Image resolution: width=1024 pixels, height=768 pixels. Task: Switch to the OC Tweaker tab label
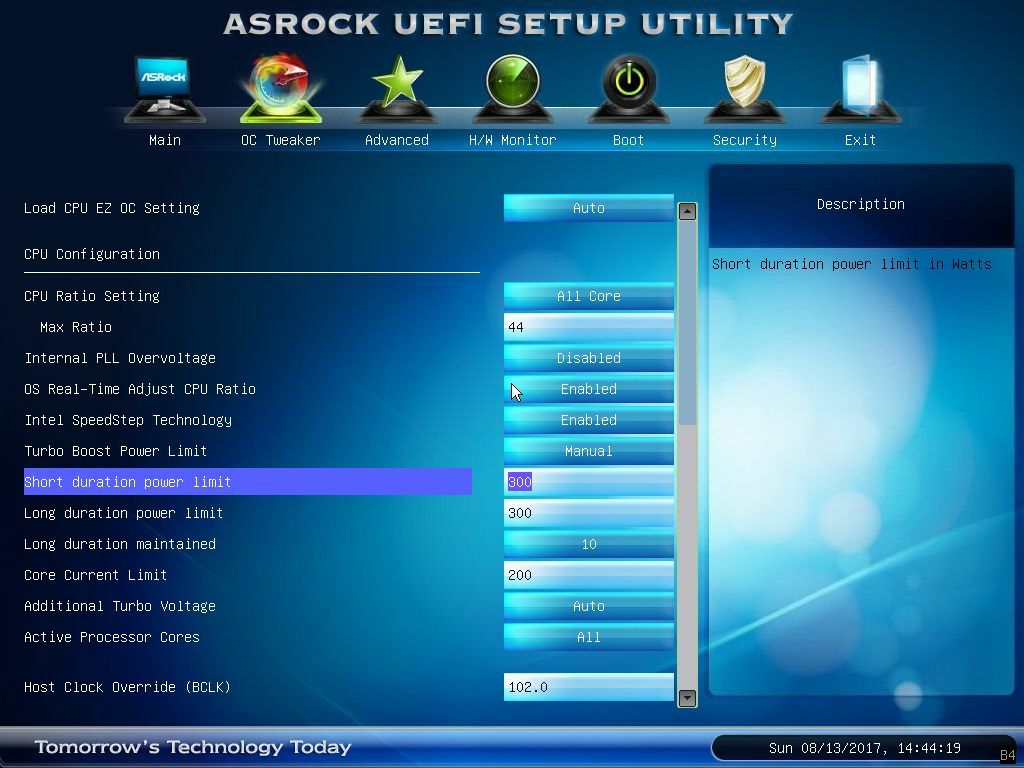click(x=281, y=140)
